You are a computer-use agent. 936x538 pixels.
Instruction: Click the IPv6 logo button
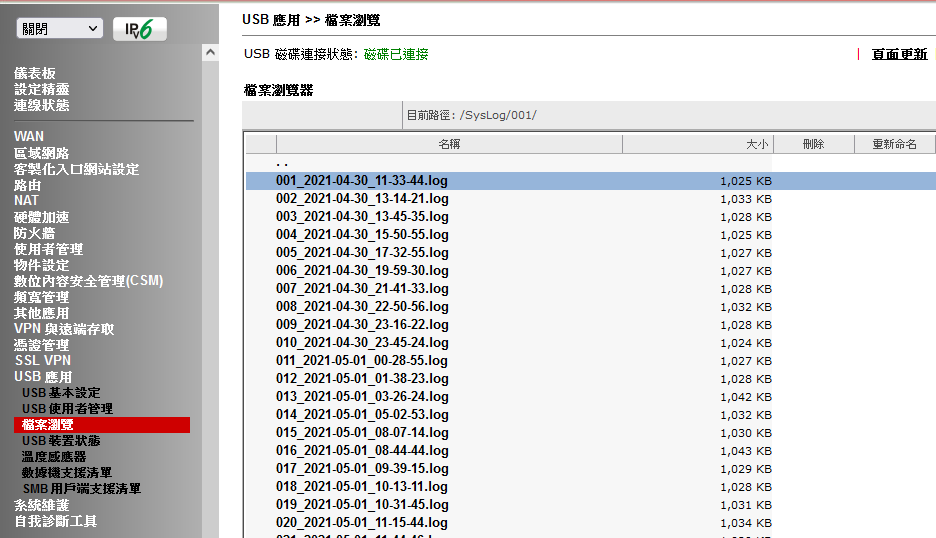(x=139, y=29)
